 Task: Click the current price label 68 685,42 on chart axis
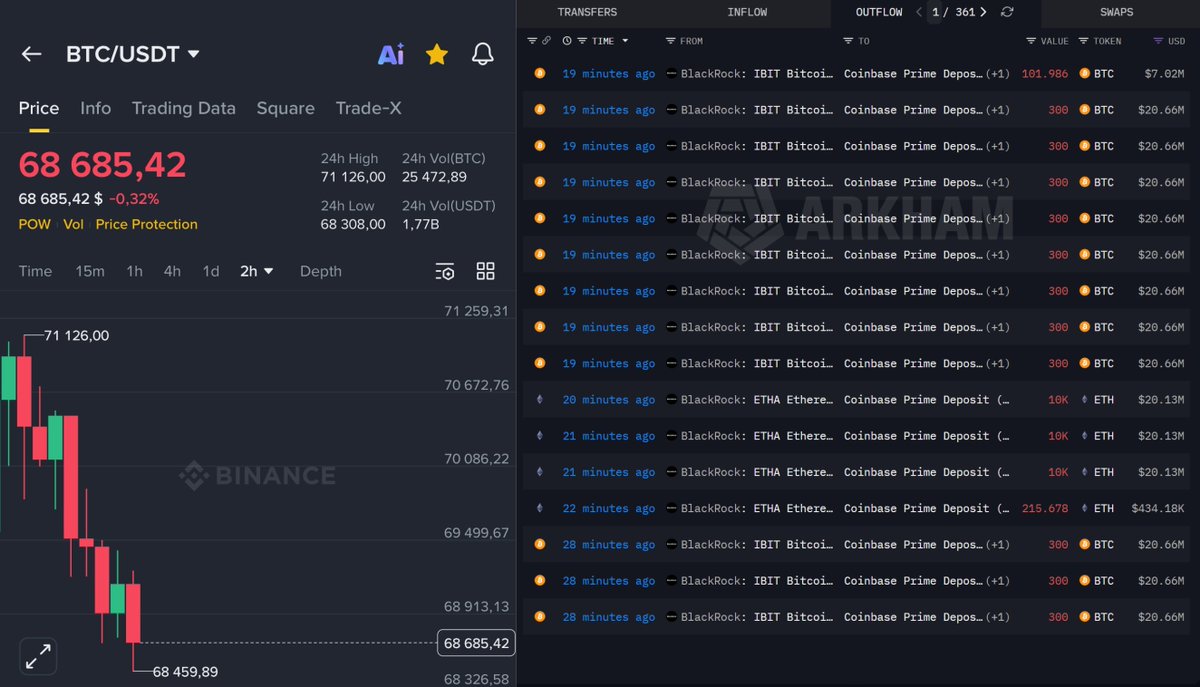pos(476,643)
